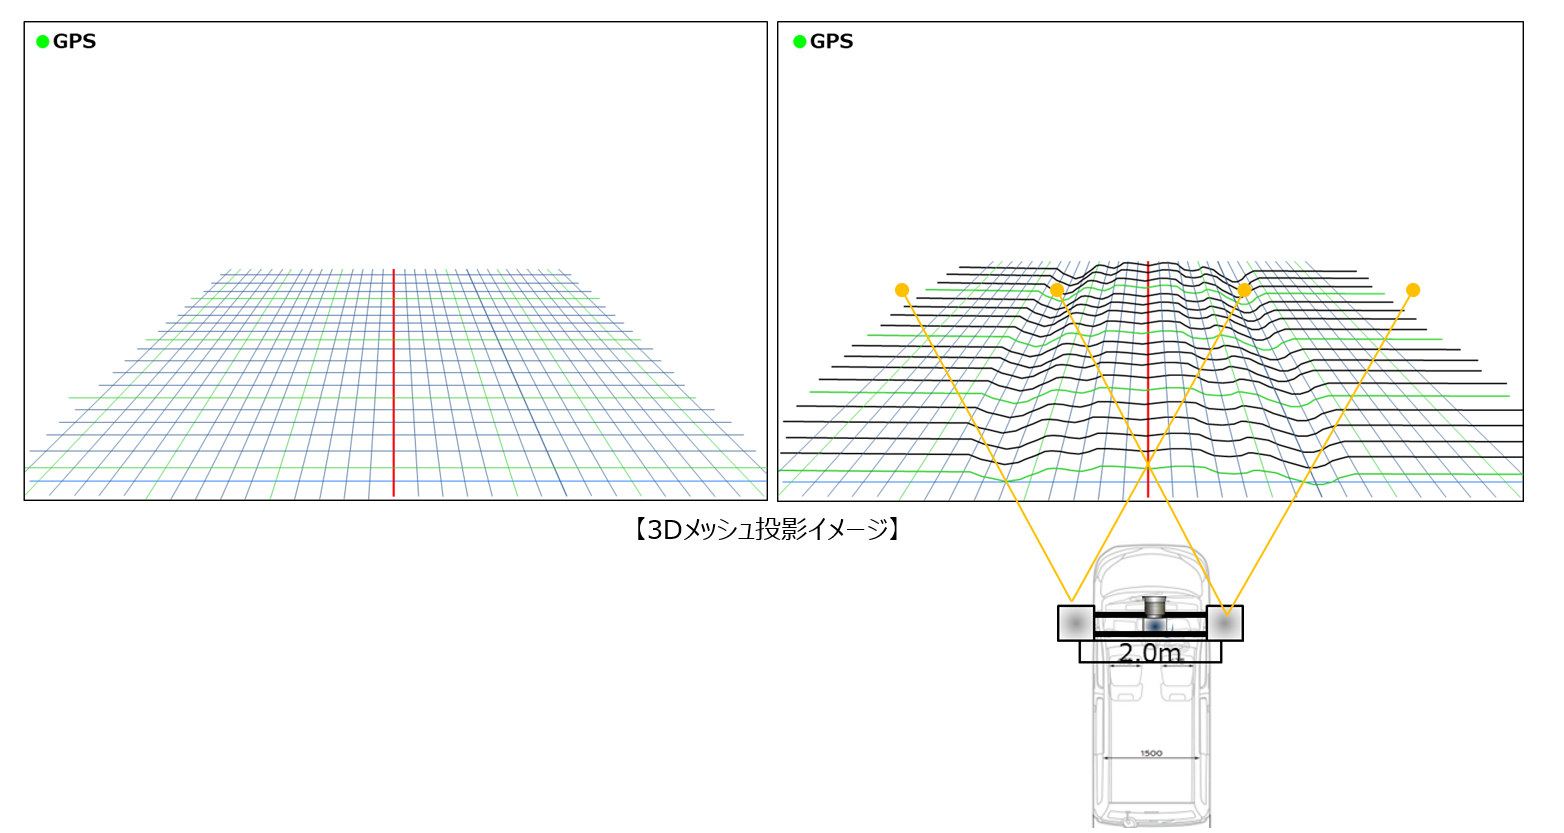This screenshot has height=833, width=1564.
Task: Click where the orange projection lines cross
Action: (1148, 466)
